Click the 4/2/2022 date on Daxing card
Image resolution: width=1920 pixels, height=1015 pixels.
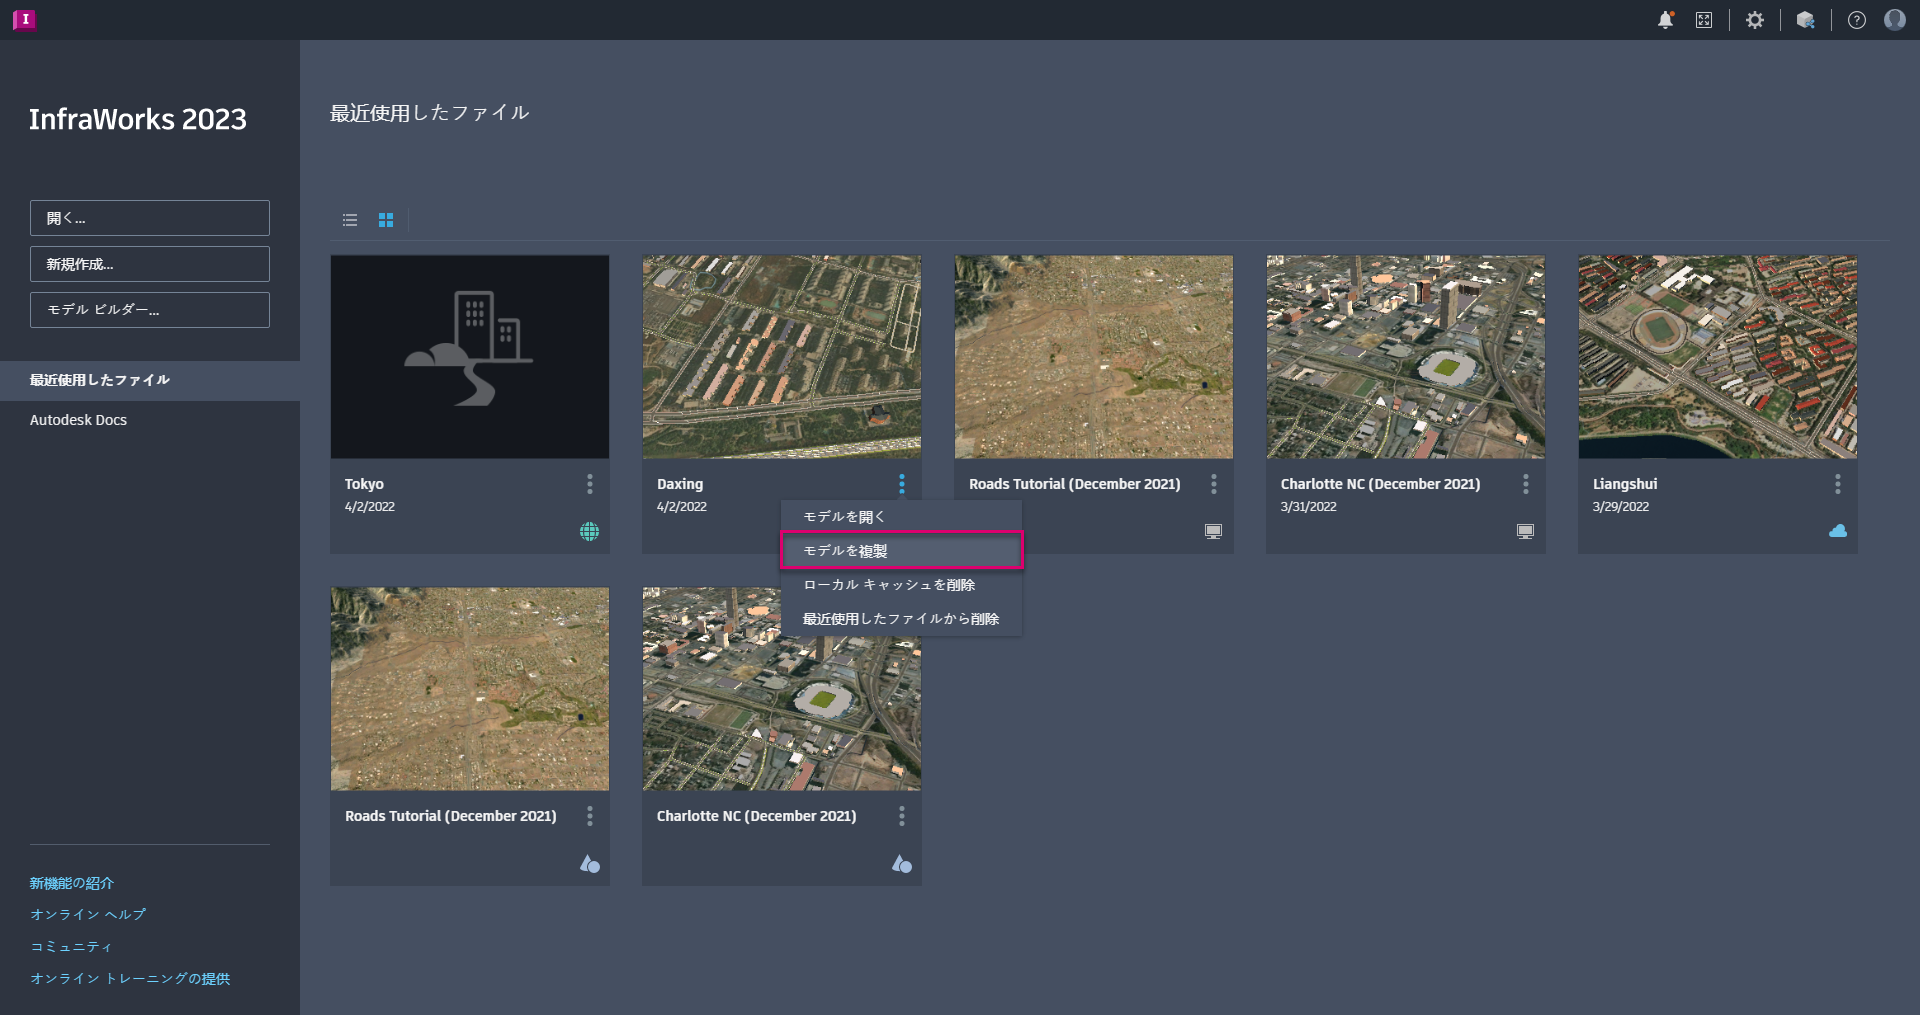[682, 507]
